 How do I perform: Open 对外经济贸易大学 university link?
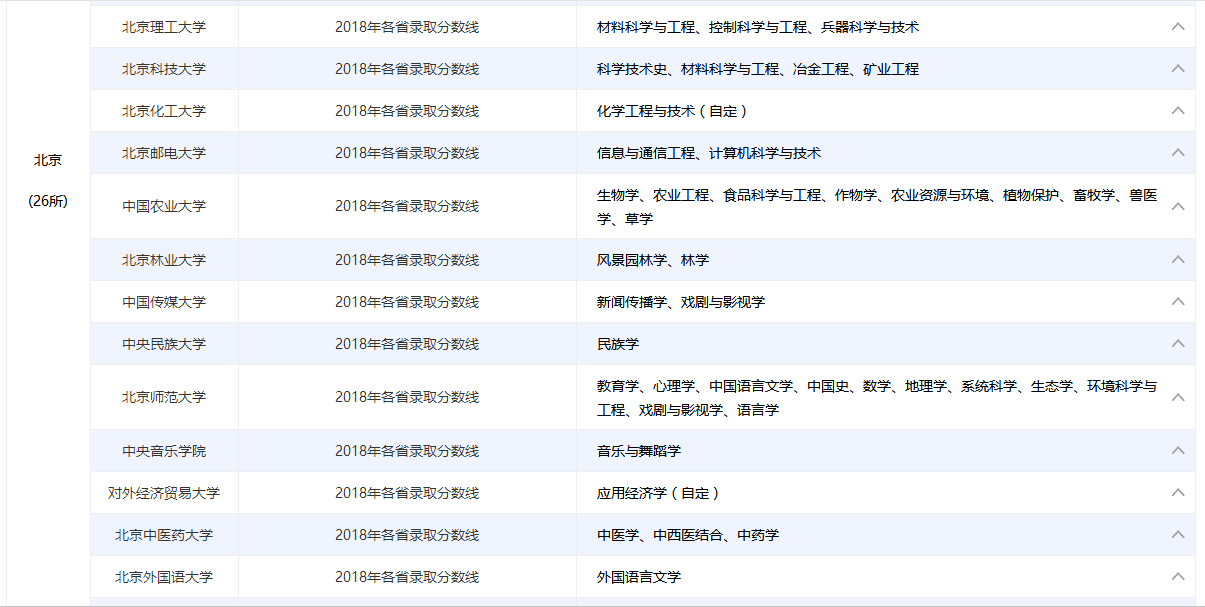point(164,493)
